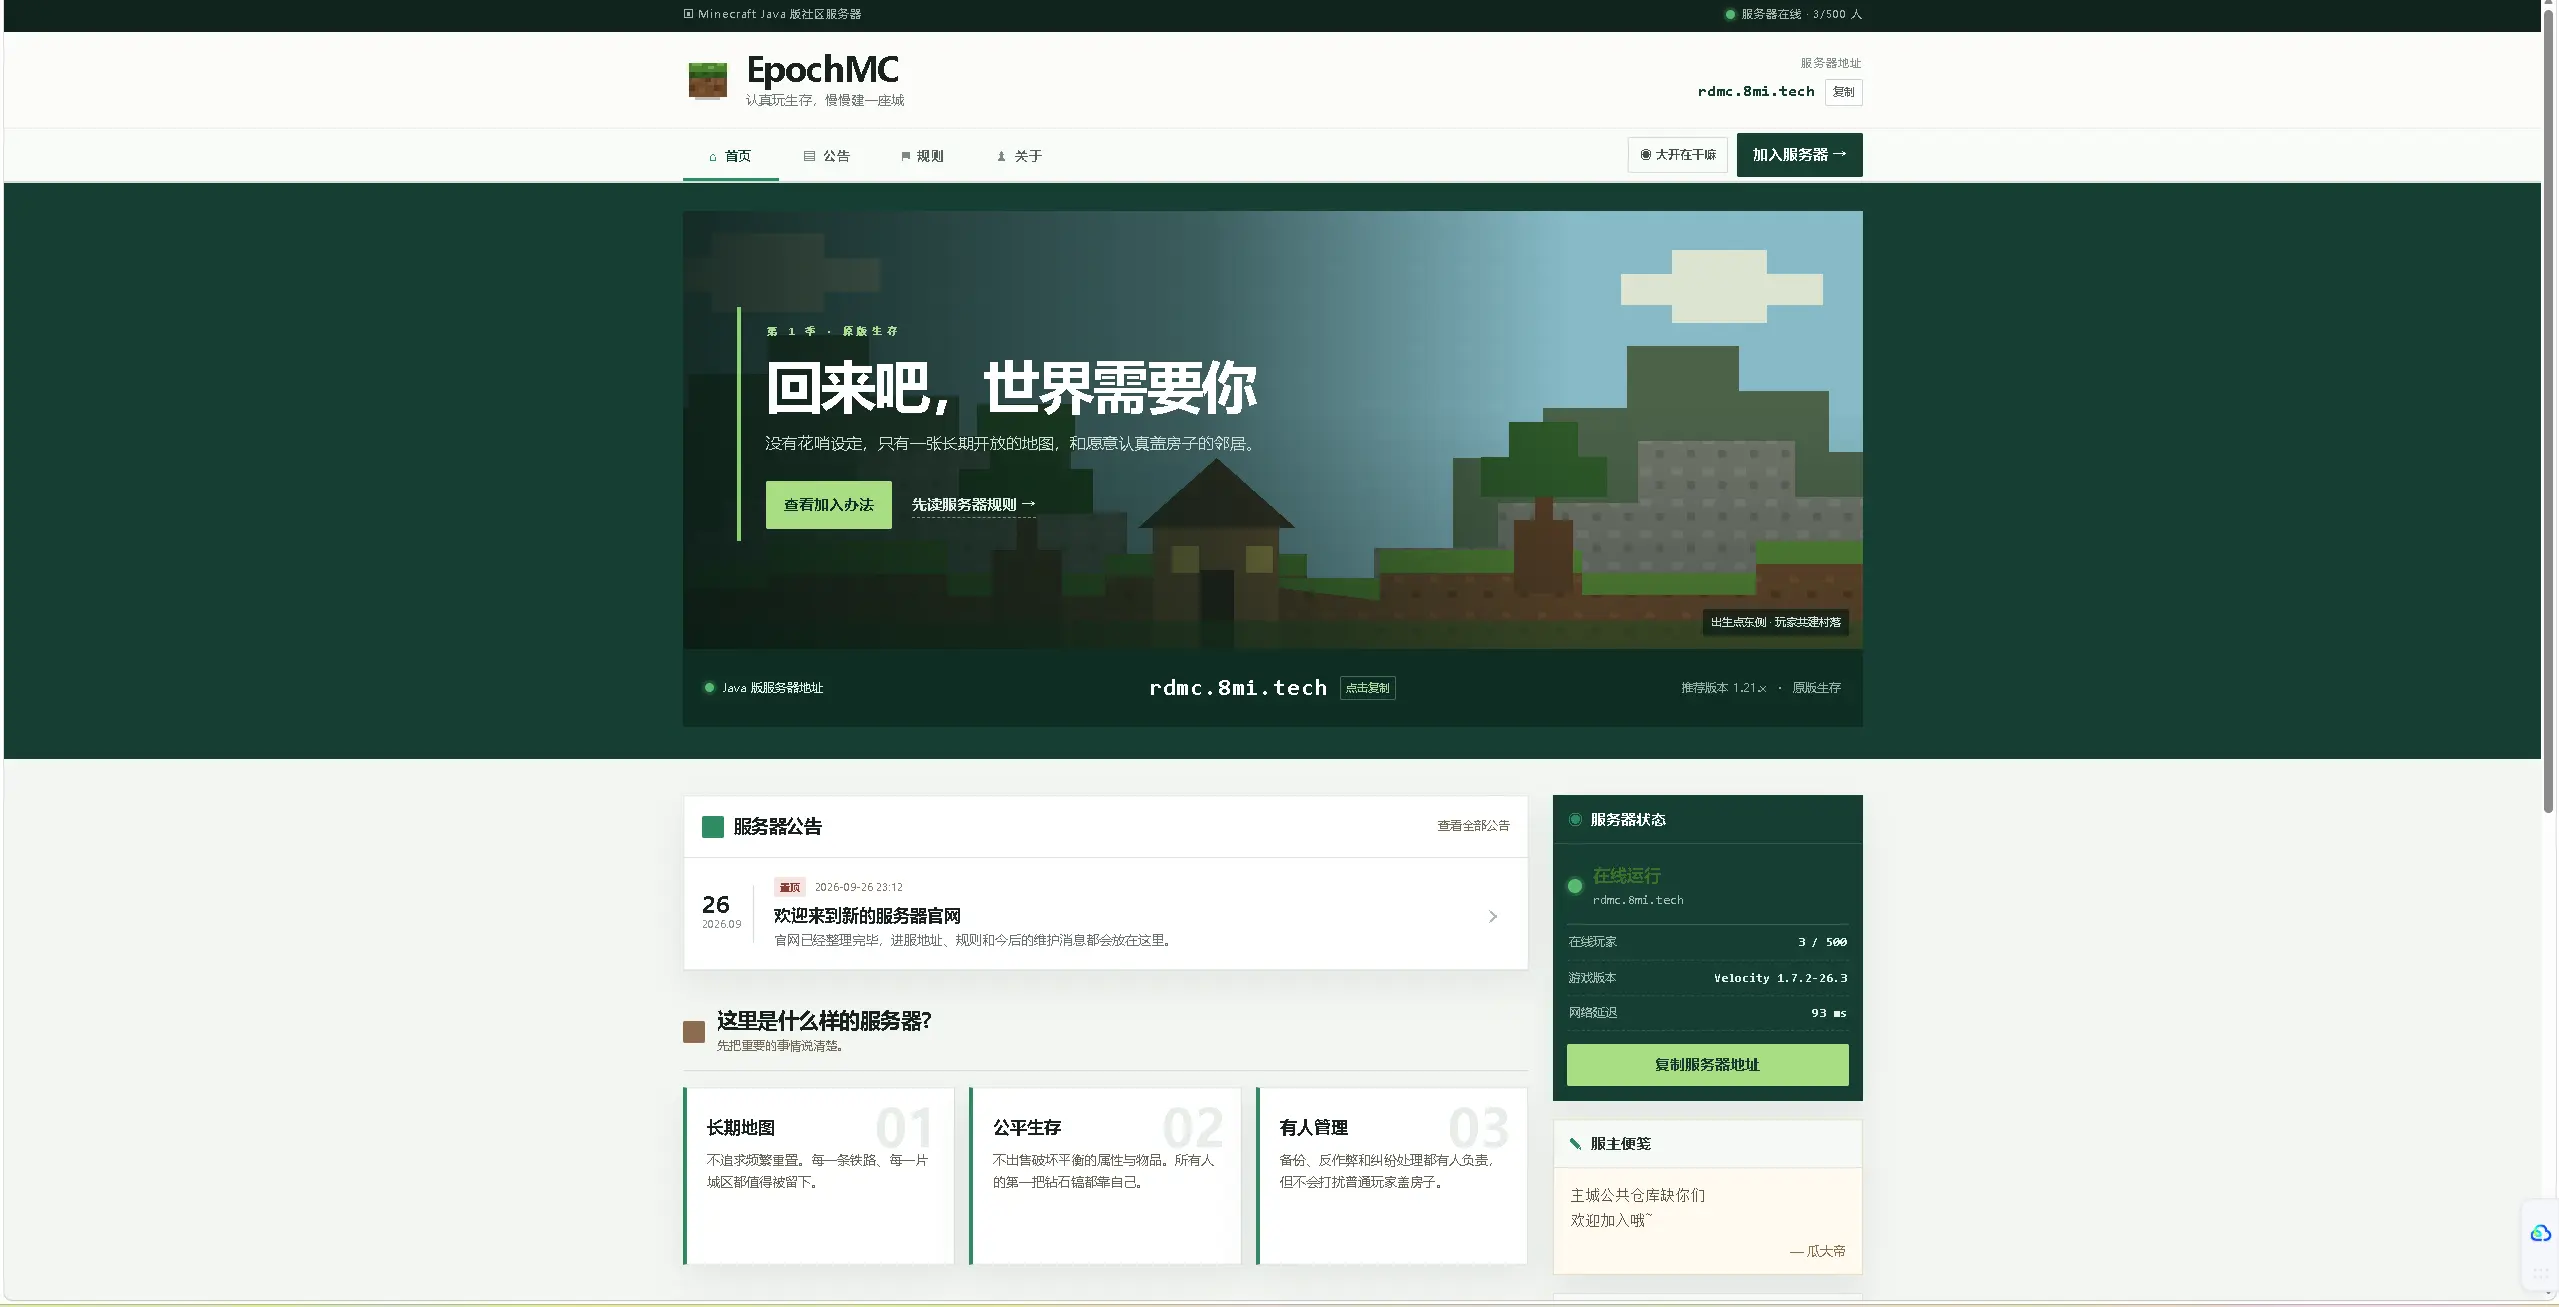Click the small square icon before Minecraft Java 版社区服务器
The image size is (2559, 1307).
[688, 14]
